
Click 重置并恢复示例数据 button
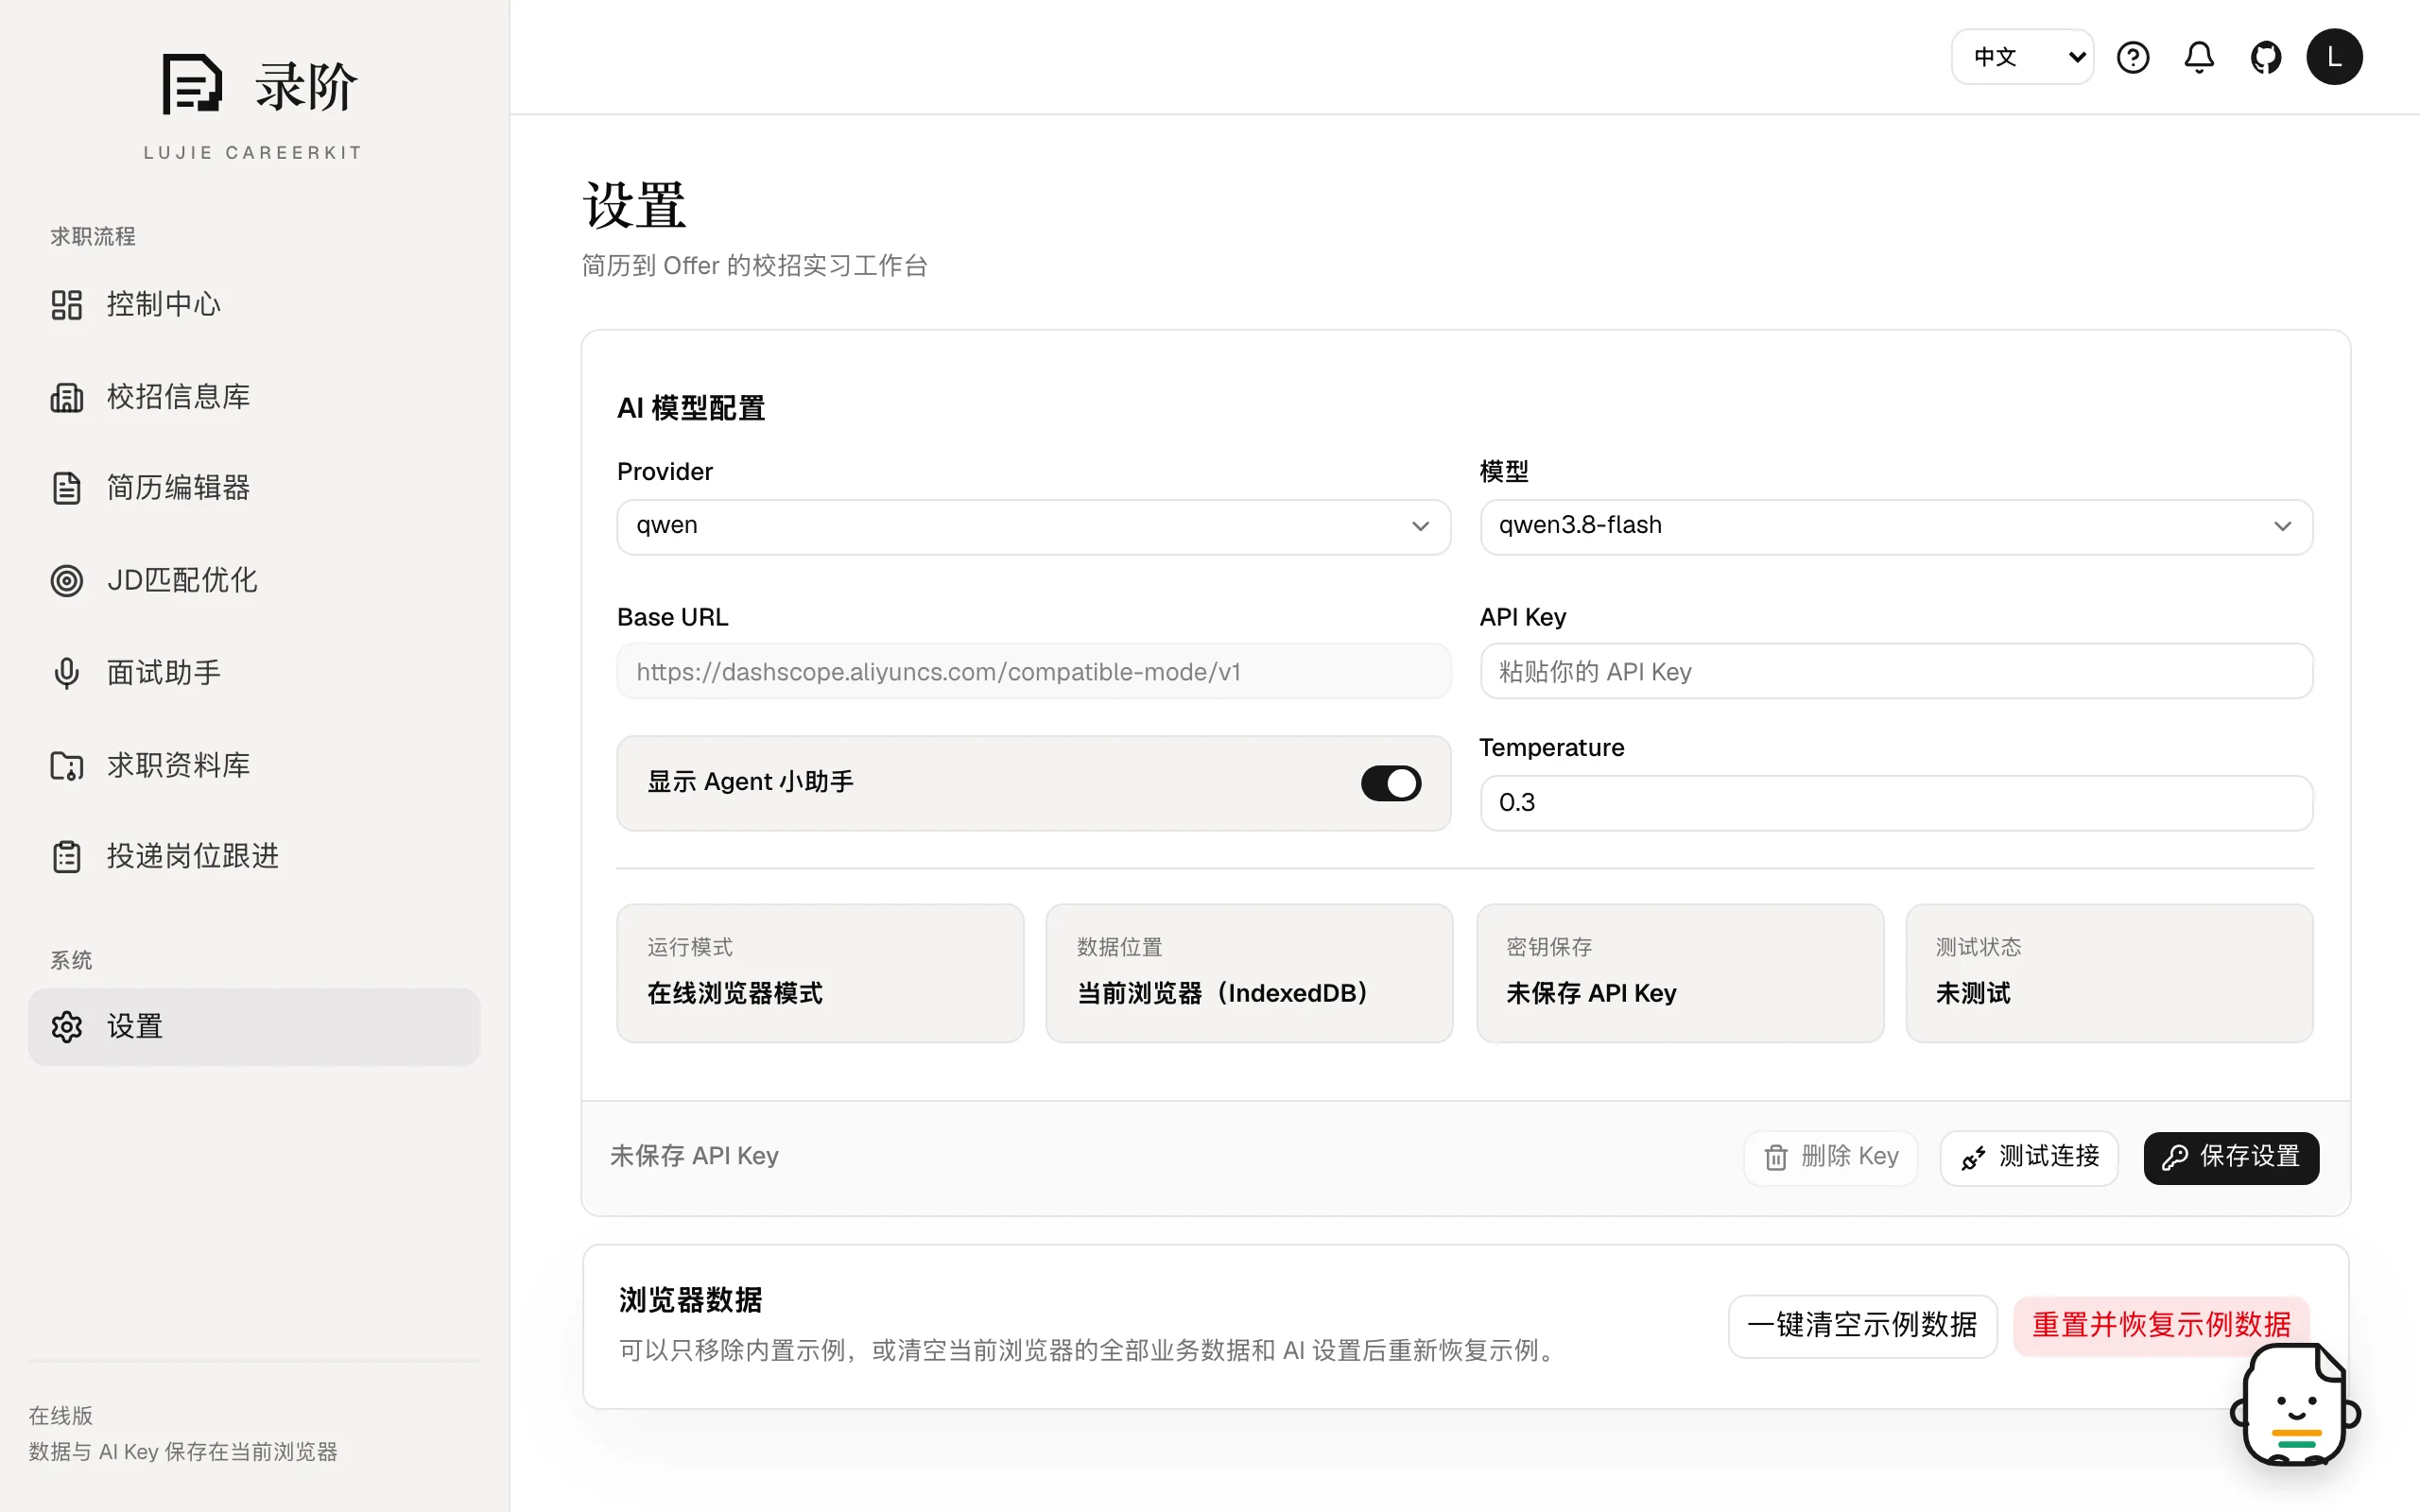point(2161,1325)
